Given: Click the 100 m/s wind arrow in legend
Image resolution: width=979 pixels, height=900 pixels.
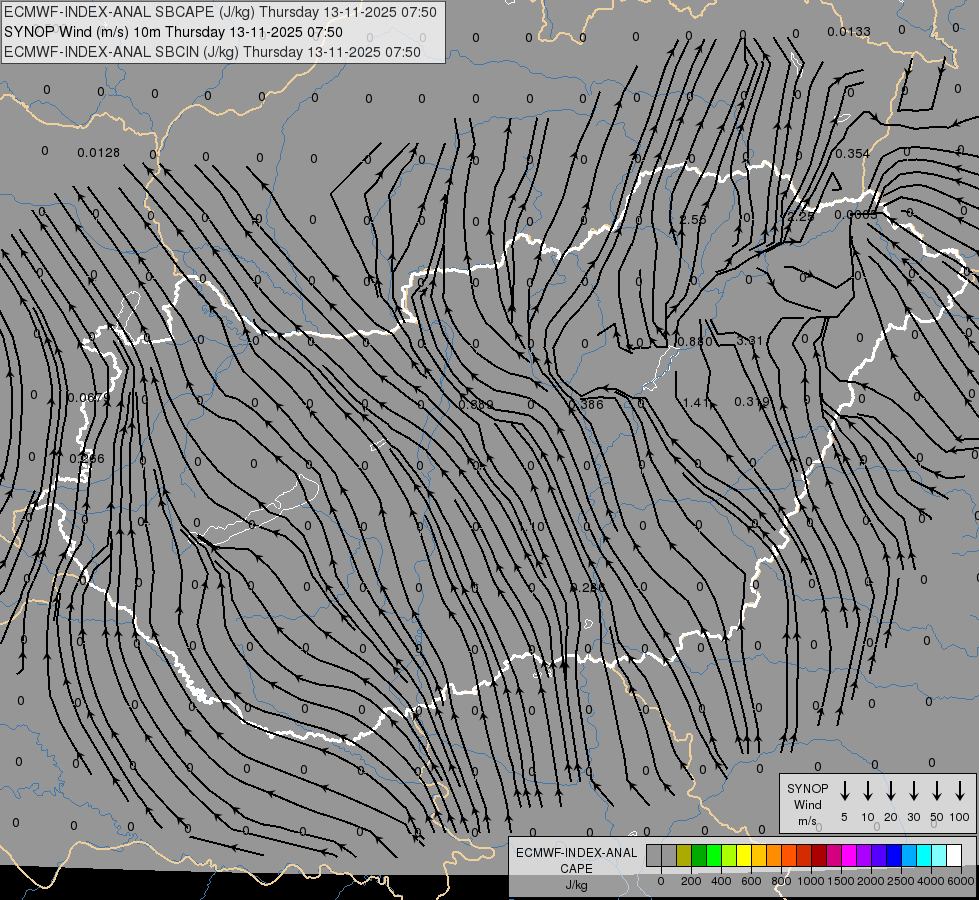Looking at the screenshot, I should (x=960, y=791).
